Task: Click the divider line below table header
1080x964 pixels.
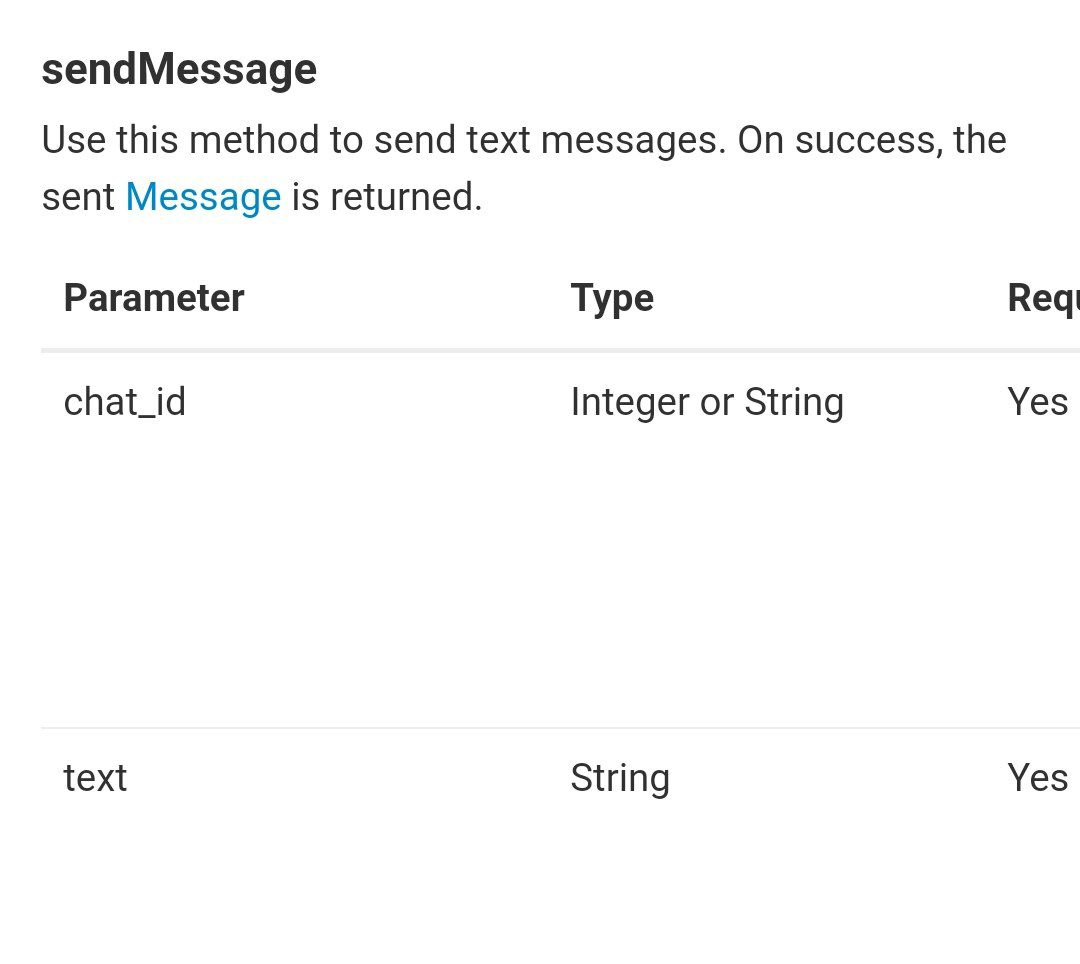Action: [561, 350]
